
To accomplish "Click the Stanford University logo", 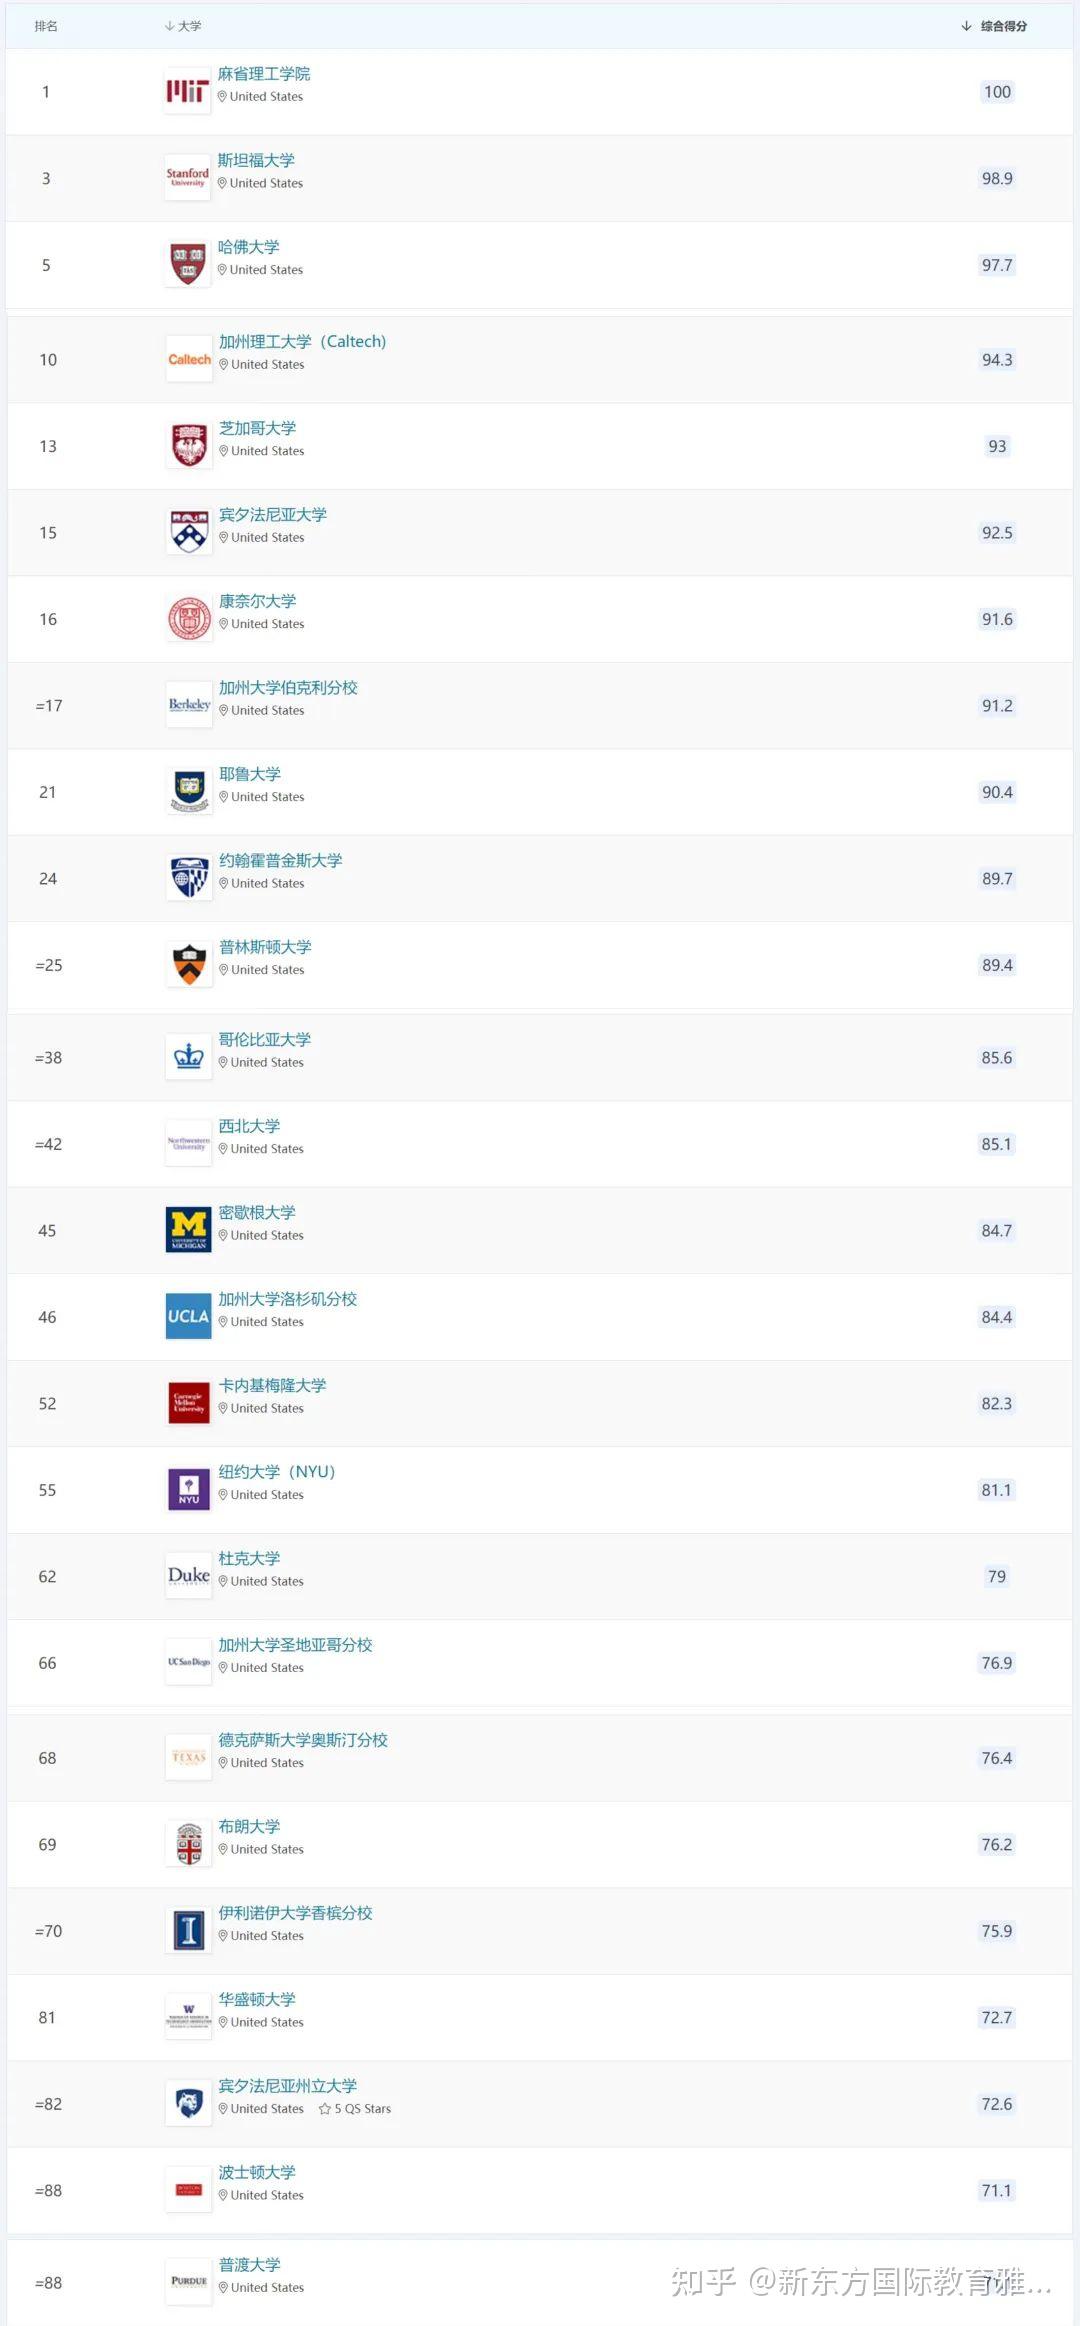I will 187,178.
